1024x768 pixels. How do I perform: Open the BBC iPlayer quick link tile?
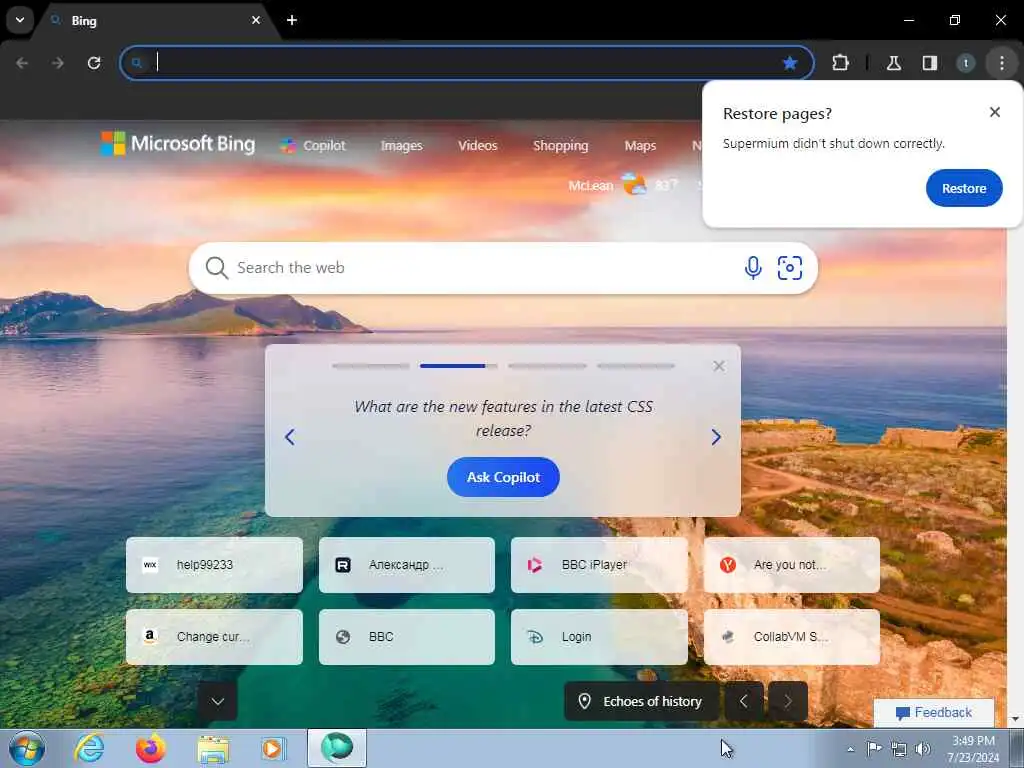pyautogui.click(x=599, y=565)
